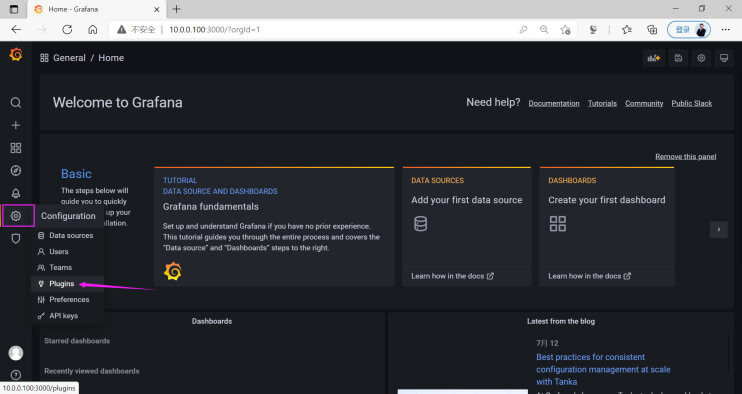Close the Home - Grafana tab
Screen dimensions: 742x394
(157, 9)
